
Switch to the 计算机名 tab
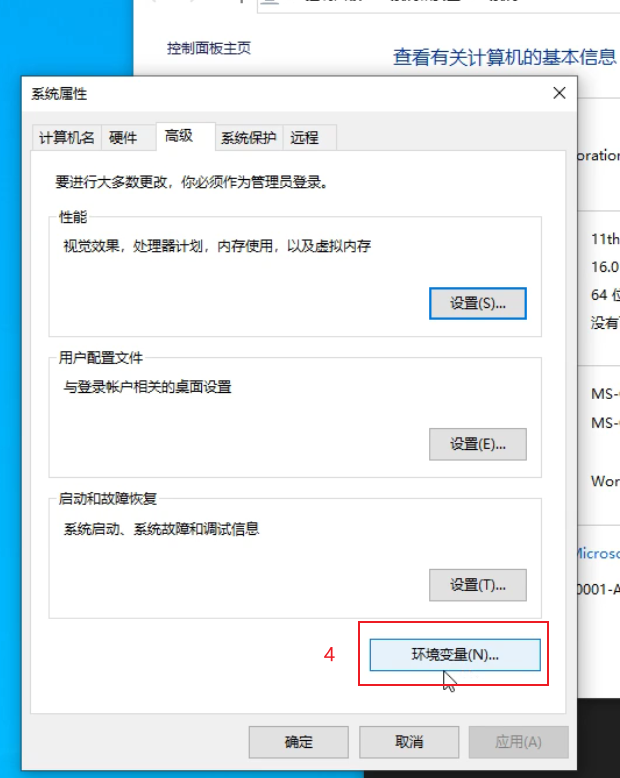tap(66, 137)
